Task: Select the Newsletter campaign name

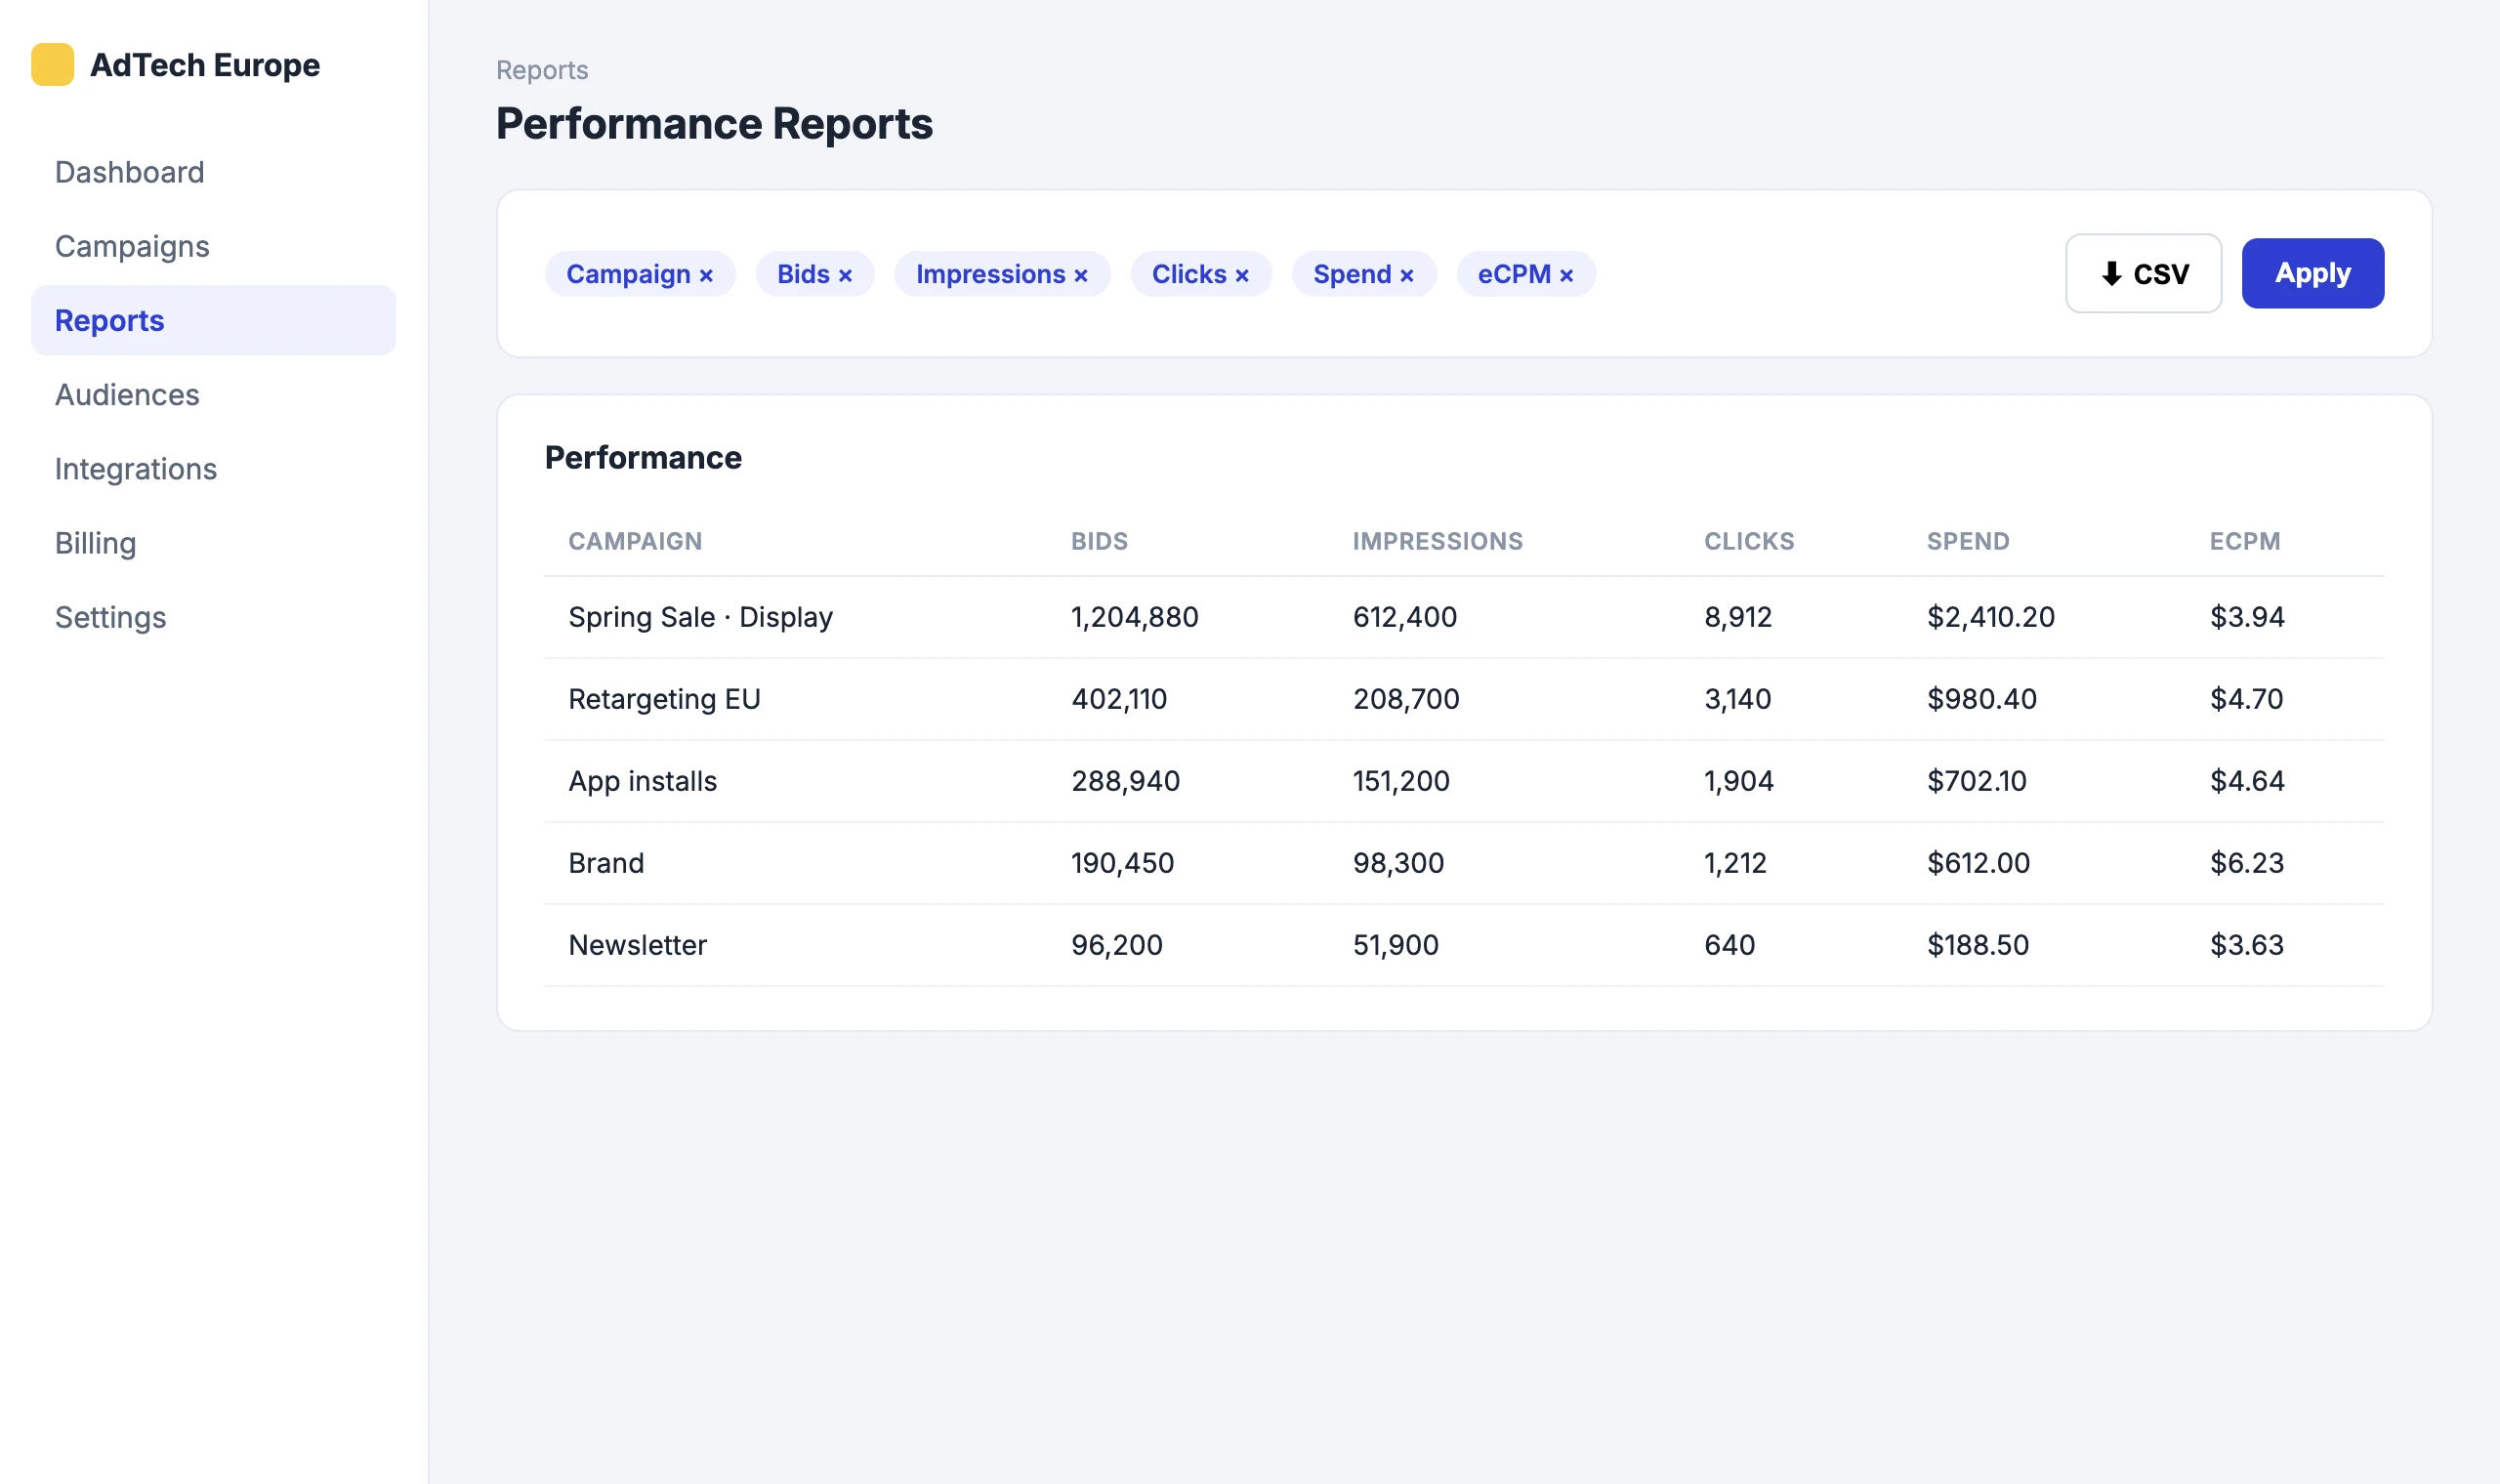Action: 637,945
